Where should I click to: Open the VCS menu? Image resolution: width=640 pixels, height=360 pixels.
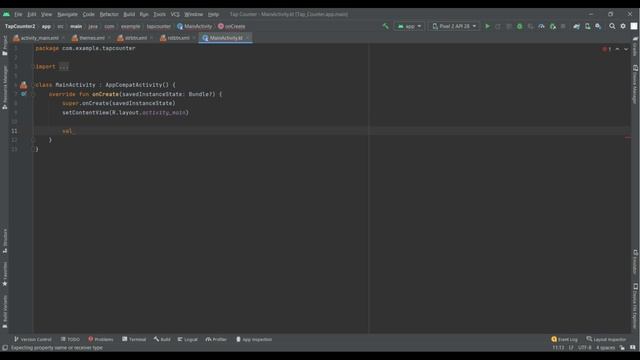pyautogui.click(x=175, y=14)
